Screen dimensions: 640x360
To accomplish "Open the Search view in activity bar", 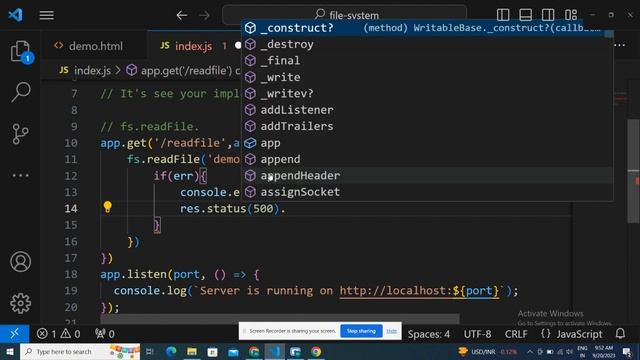I will (20, 92).
